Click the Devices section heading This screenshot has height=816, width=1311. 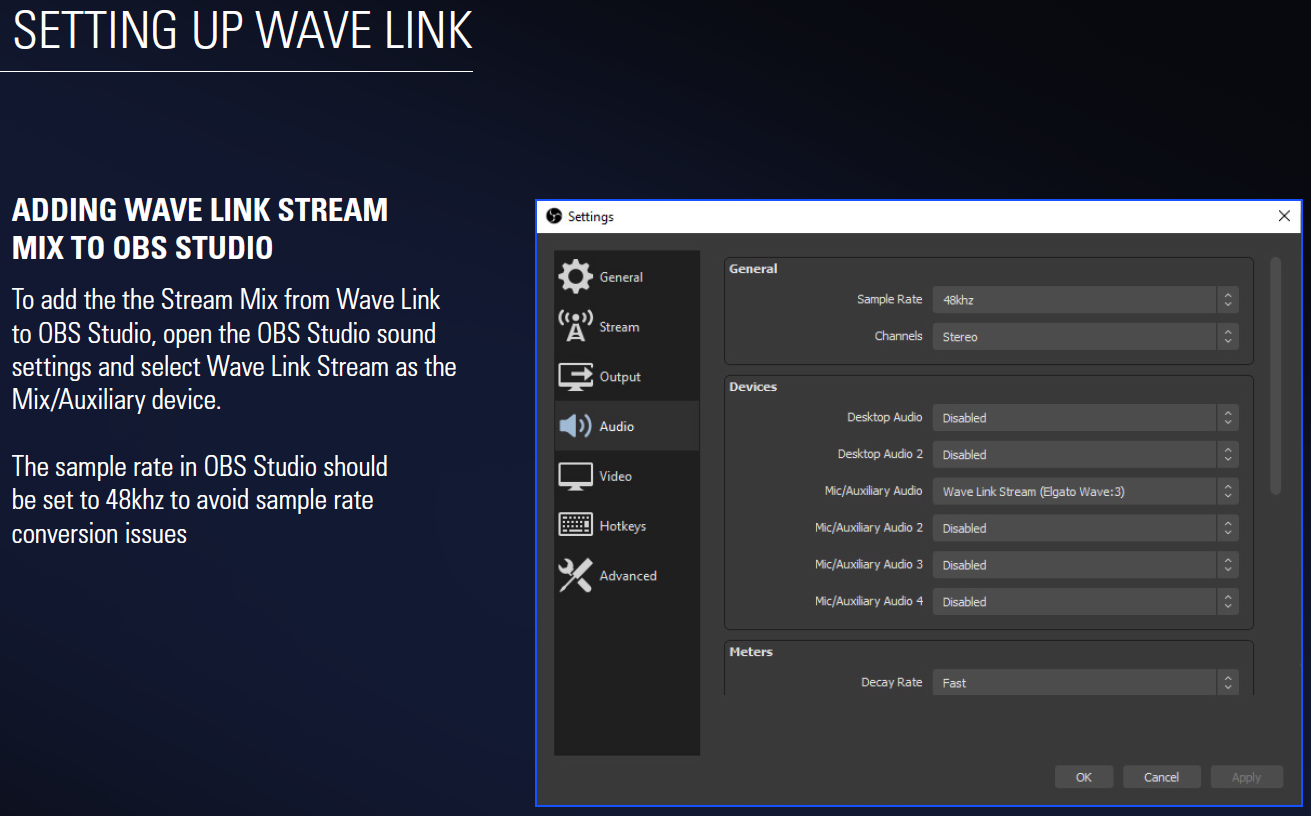[x=753, y=387]
